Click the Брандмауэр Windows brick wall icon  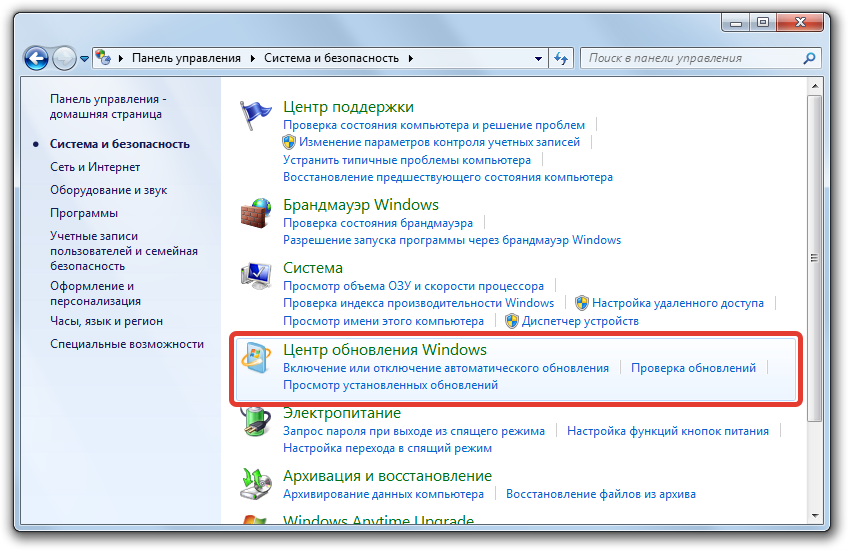tap(256, 213)
